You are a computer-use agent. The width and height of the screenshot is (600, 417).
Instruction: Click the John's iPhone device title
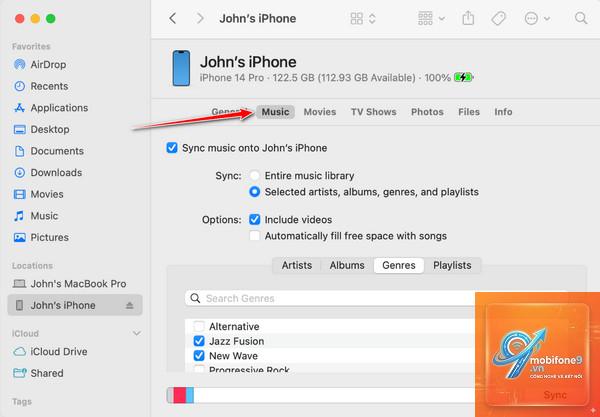pyautogui.click(x=248, y=62)
